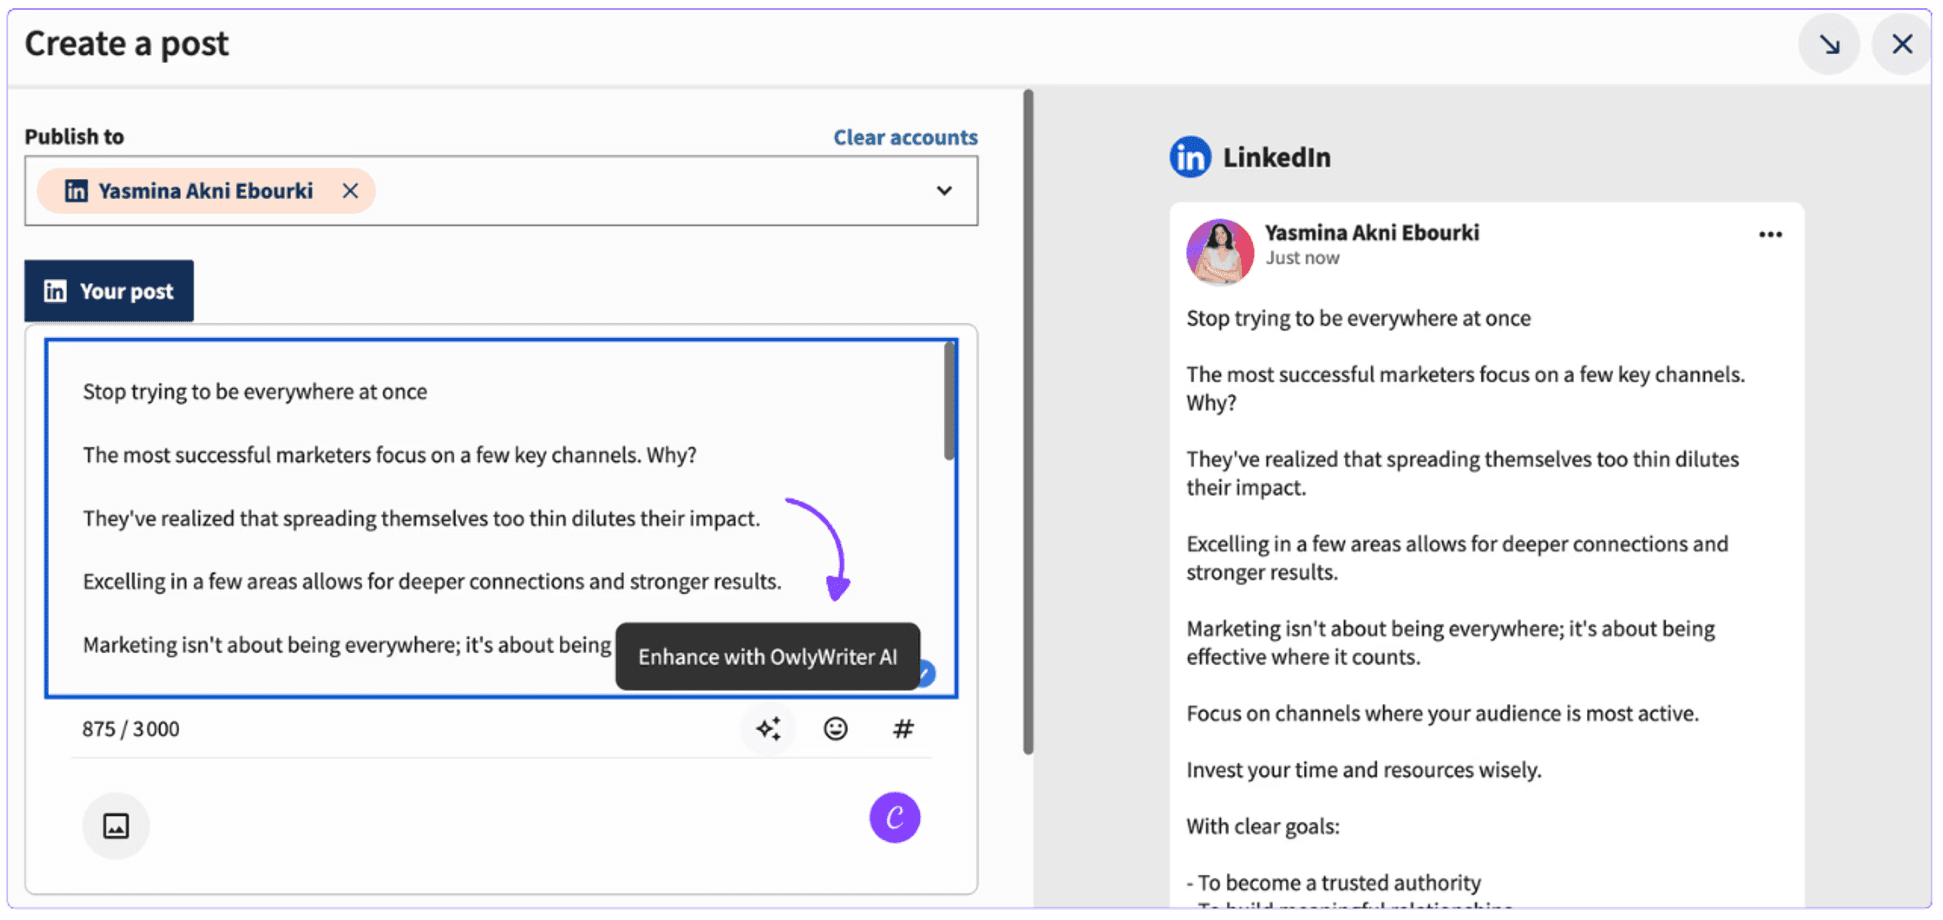The height and width of the screenshot is (920, 1943).
Task: Click 'They've realized that spreading' line in editor
Action: [x=421, y=519]
